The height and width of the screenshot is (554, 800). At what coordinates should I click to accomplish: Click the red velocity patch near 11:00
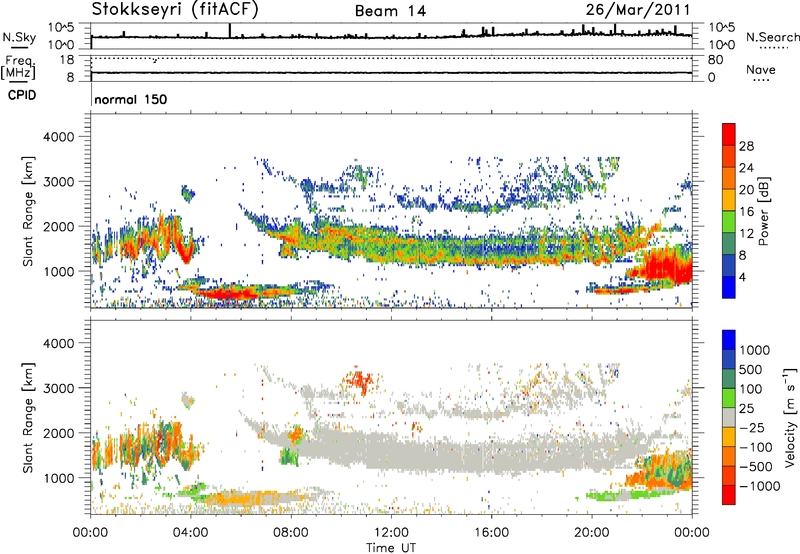pos(361,381)
